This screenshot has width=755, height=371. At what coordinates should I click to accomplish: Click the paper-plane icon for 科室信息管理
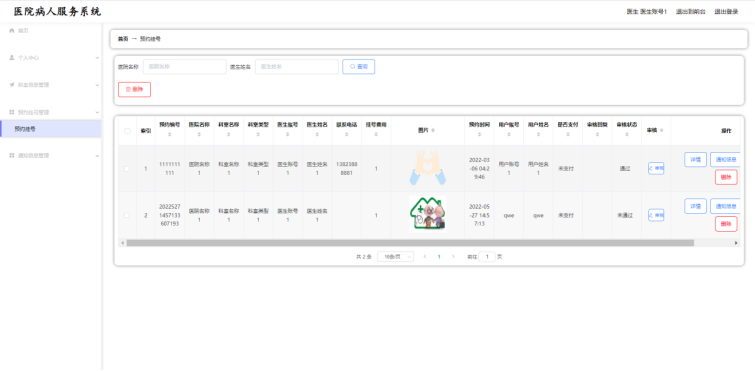pyautogui.click(x=12, y=85)
